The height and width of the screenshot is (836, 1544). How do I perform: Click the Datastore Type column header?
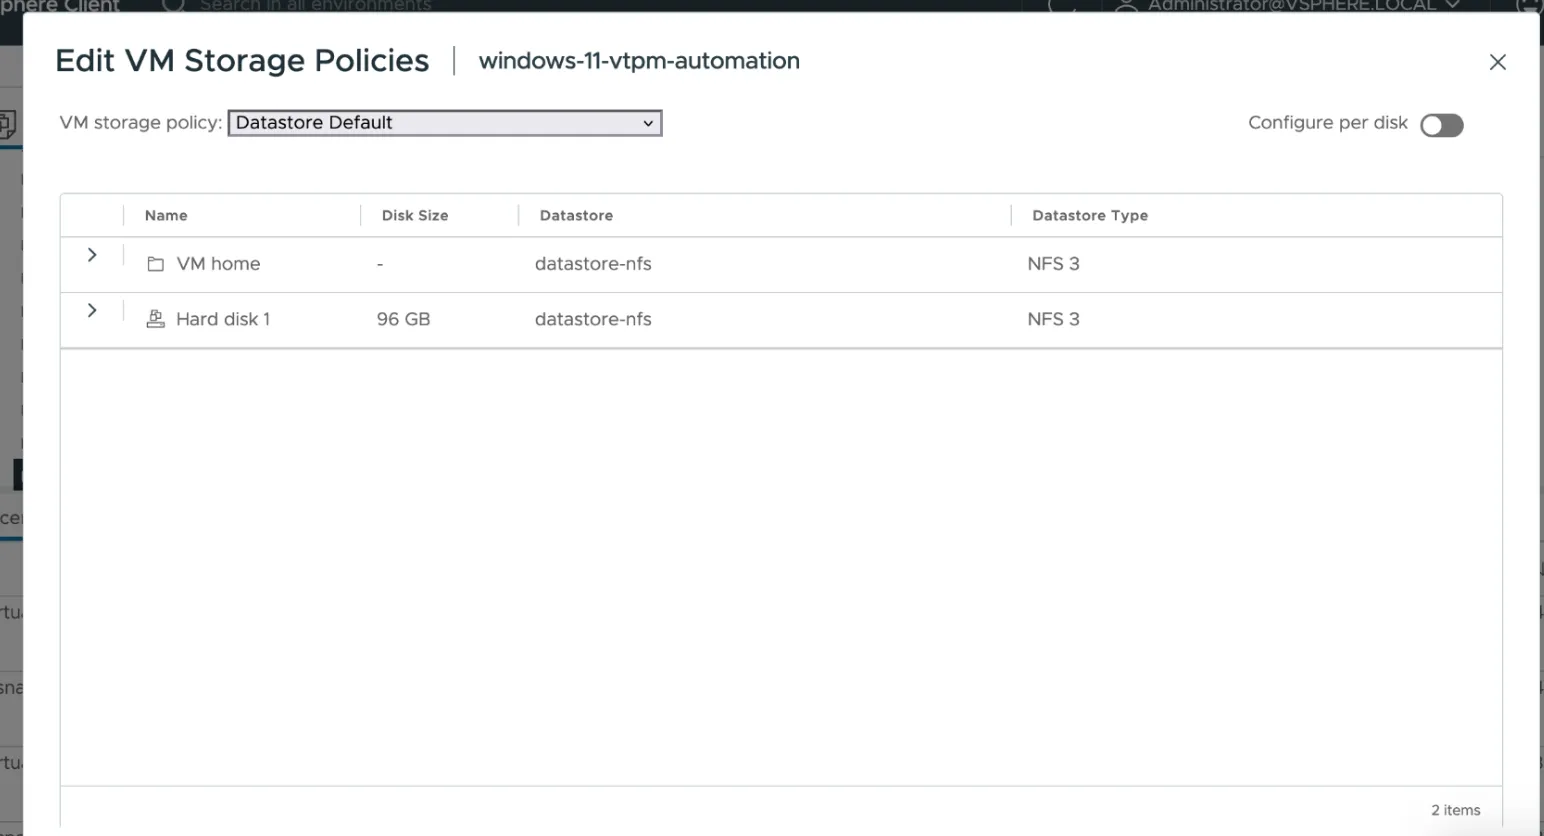(x=1090, y=215)
